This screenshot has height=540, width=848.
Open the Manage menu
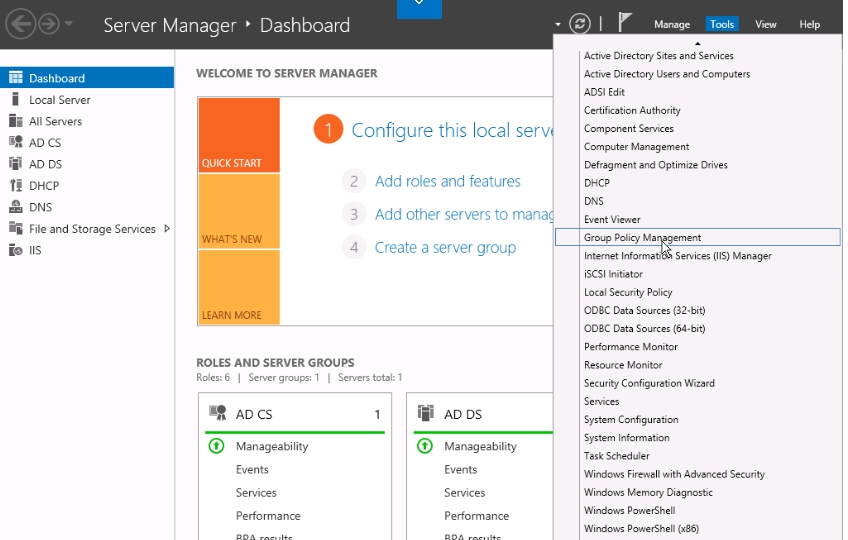(671, 24)
